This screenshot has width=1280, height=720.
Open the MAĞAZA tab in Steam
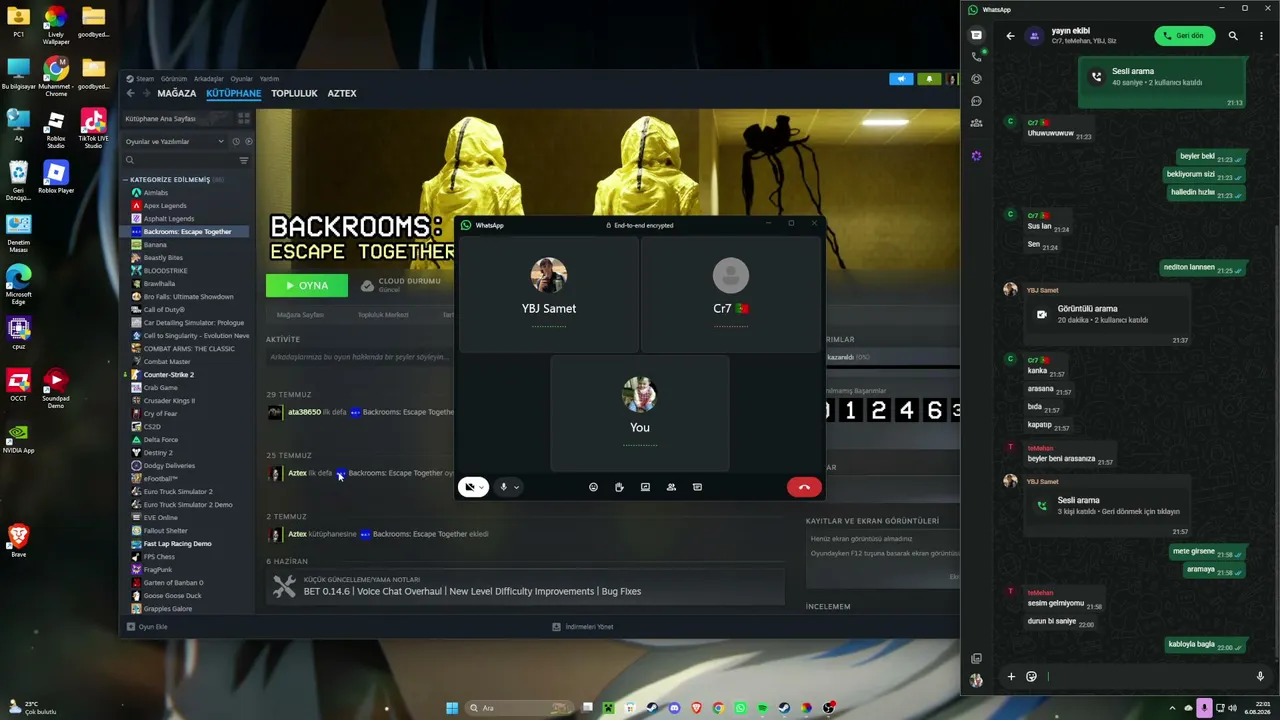(177, 93)
